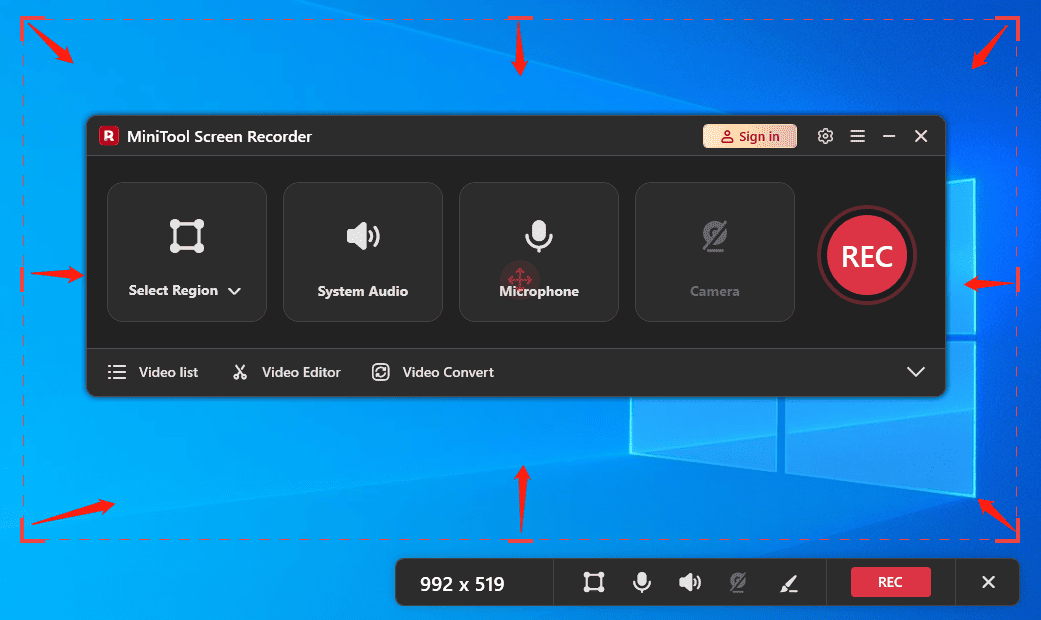Open the settings gear icon
This screenshot has width=1041, height=620.
[825, 136]
